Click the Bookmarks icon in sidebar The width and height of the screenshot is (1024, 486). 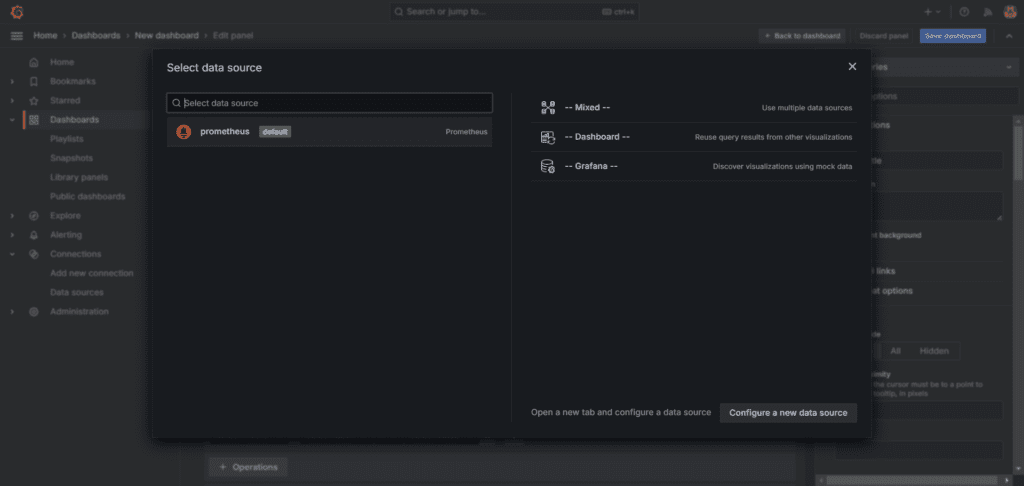point(34,82)
